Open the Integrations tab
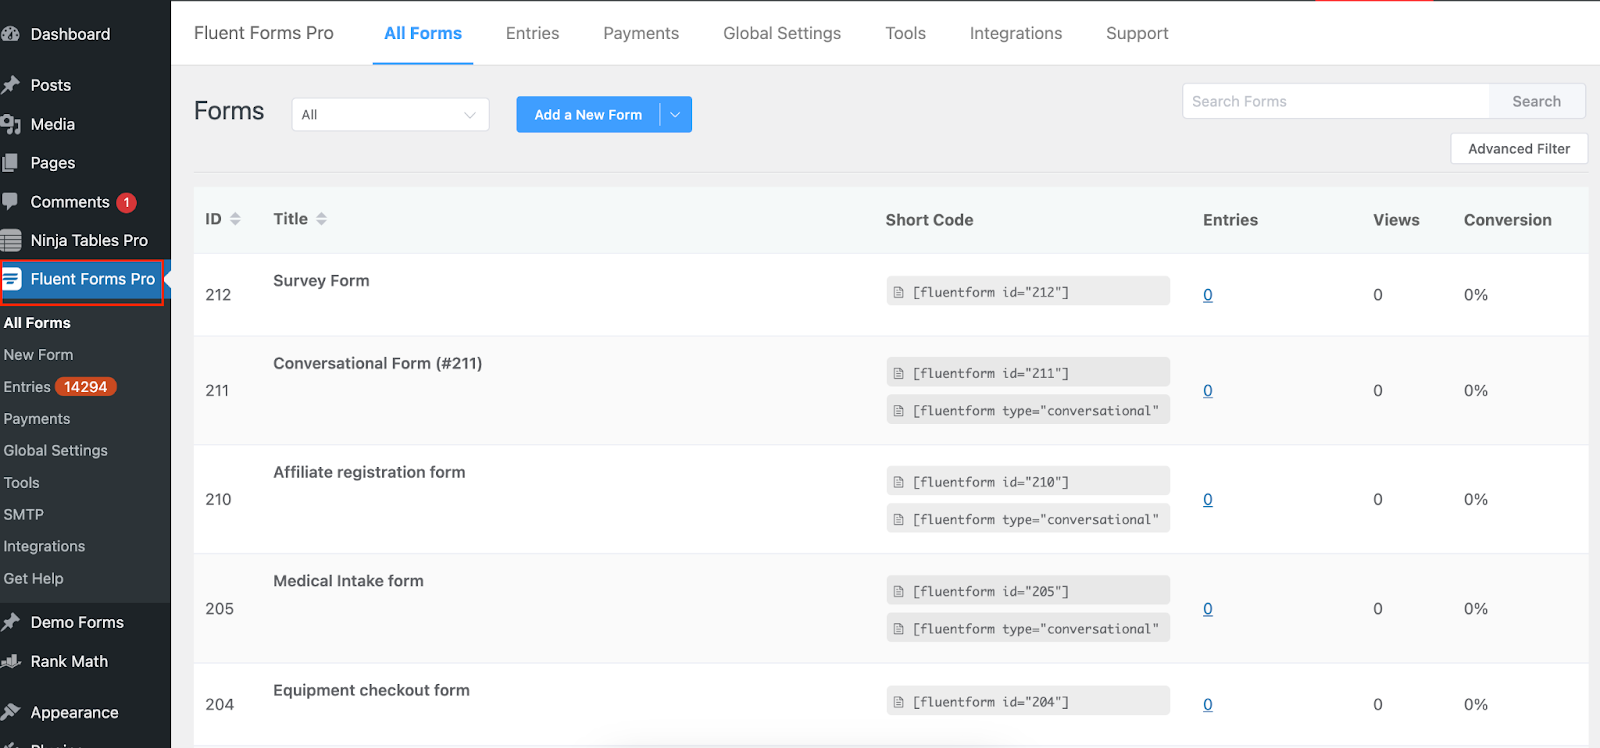The image size is (1600, 748). pos(1016,33)
